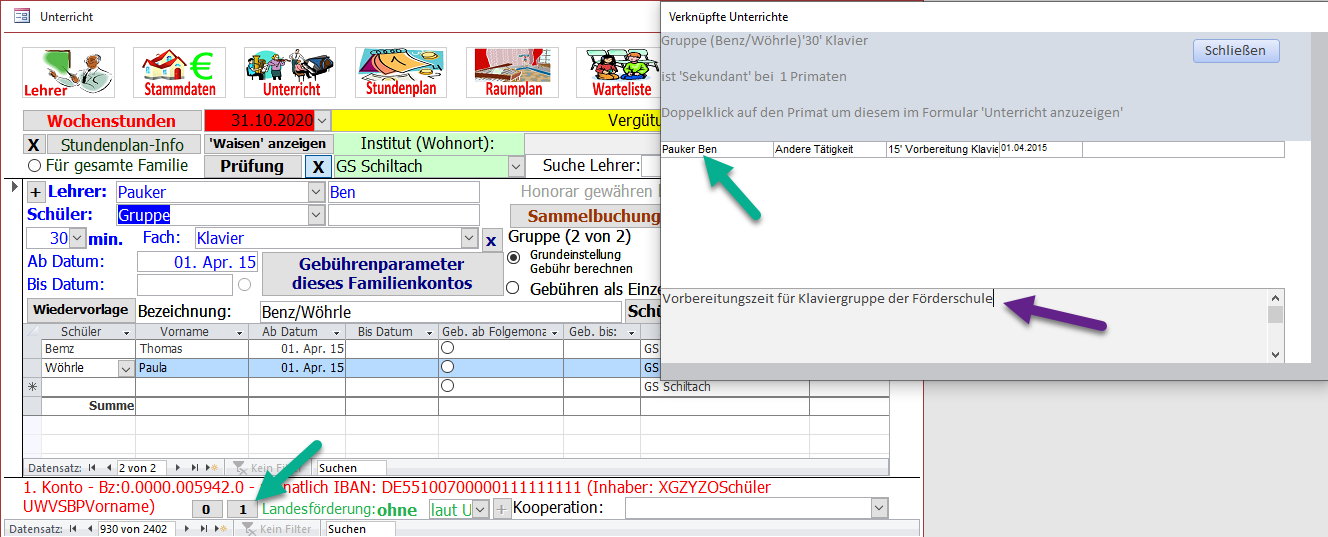Click the Bezeichnung field with Benz/Wöhrle
Image resolution: width=1328 pixels, height=537 pixels.
point(440,312)
